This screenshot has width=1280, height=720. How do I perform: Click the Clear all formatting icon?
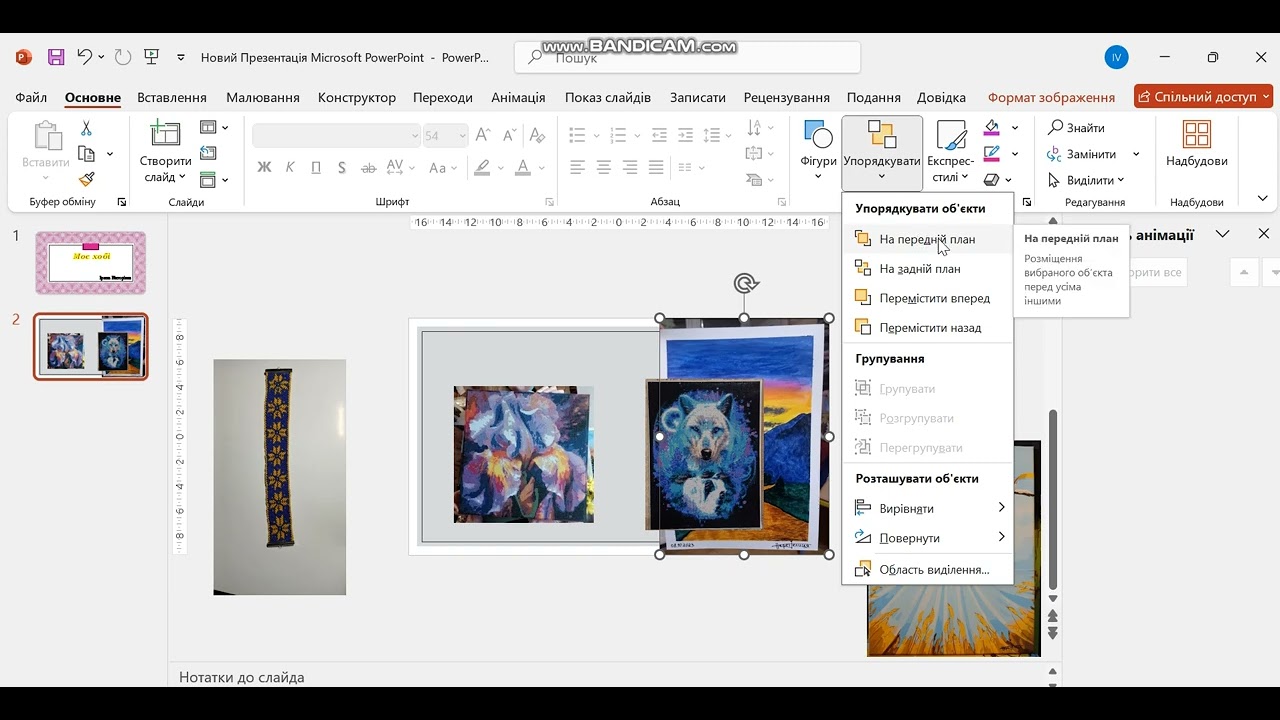click(538, 135)
